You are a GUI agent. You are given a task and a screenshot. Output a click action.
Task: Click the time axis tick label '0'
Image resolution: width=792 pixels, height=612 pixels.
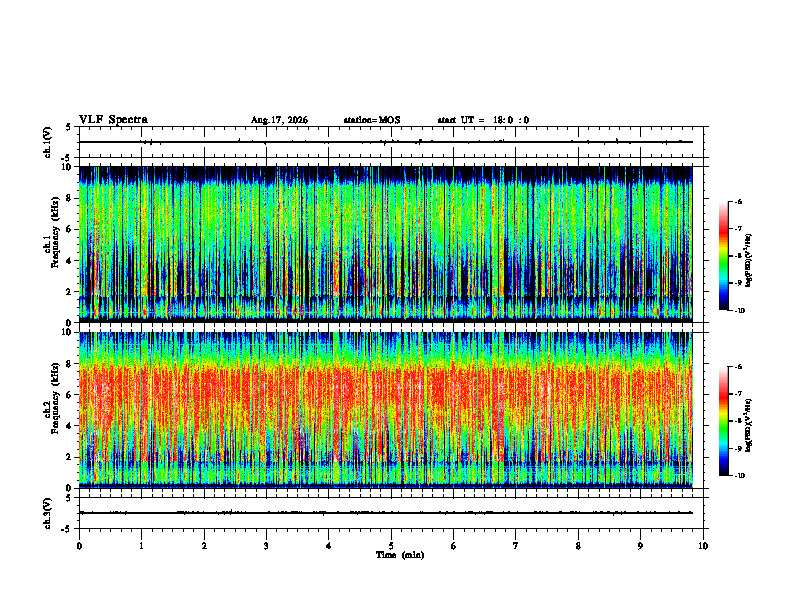(79, 546)
